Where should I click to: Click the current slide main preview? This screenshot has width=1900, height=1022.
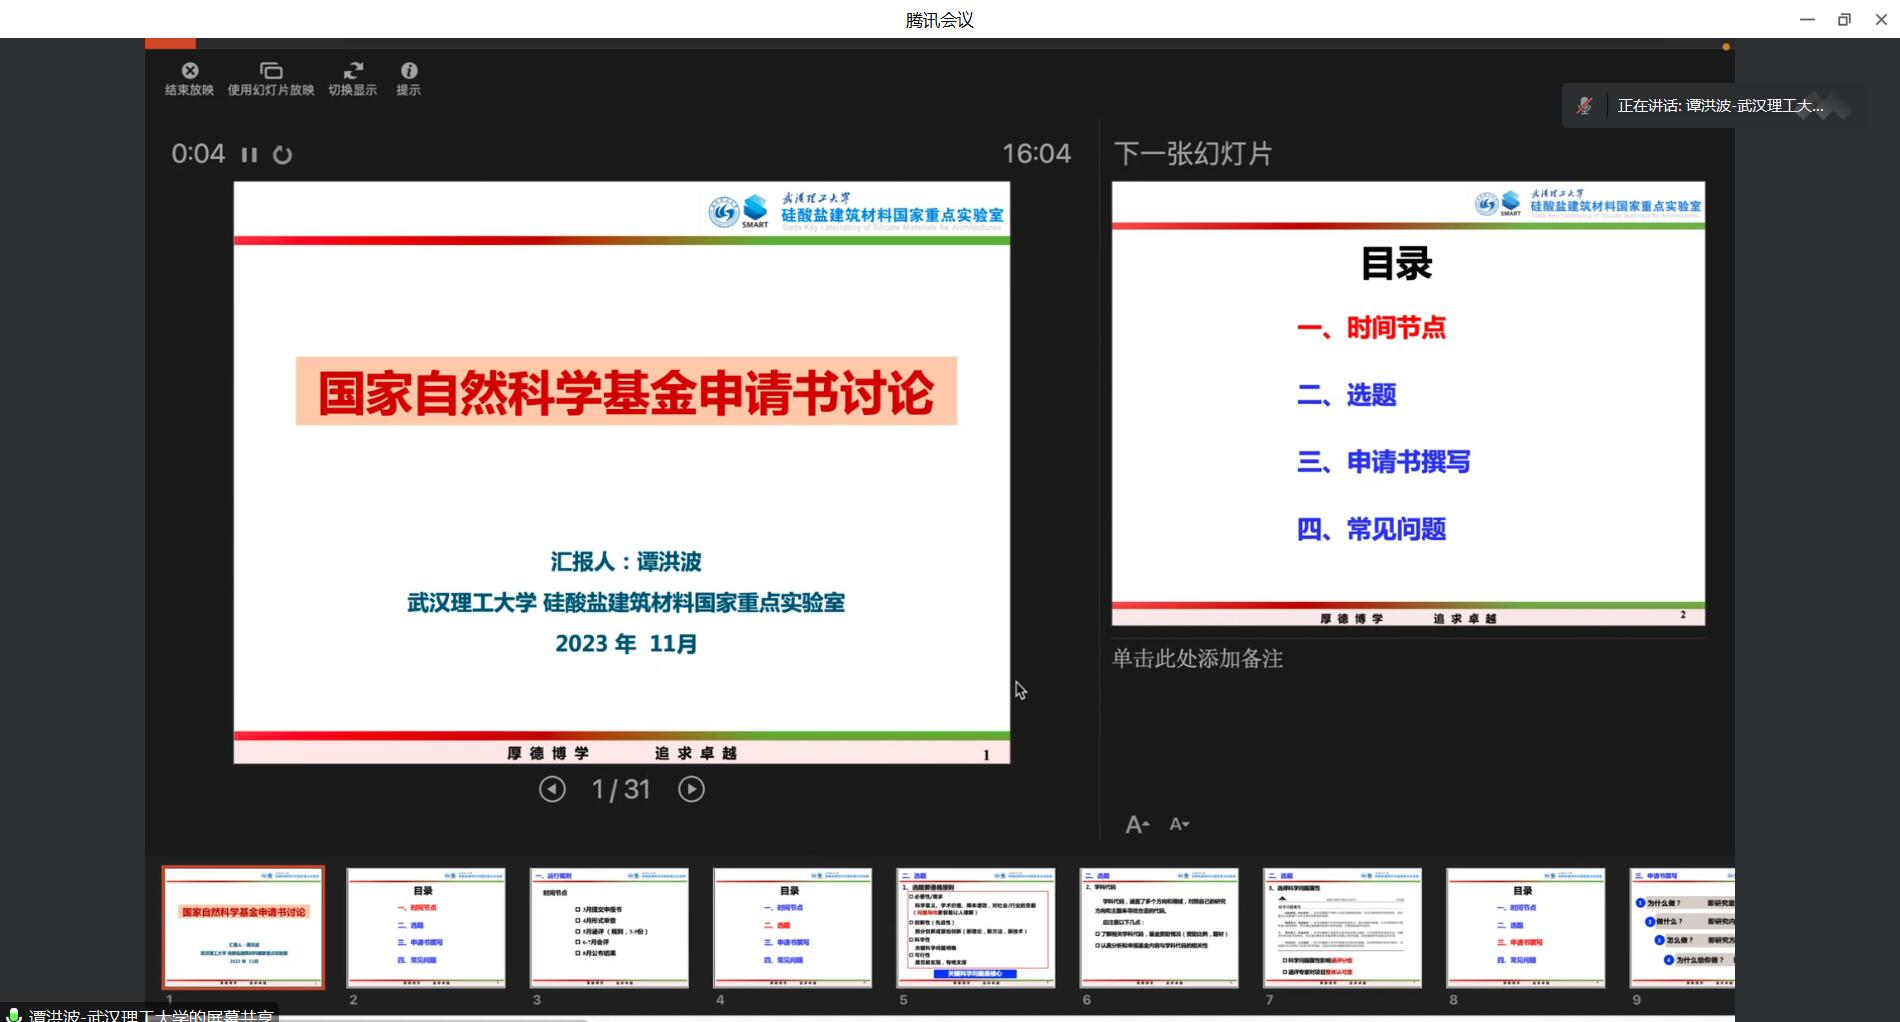621,472
